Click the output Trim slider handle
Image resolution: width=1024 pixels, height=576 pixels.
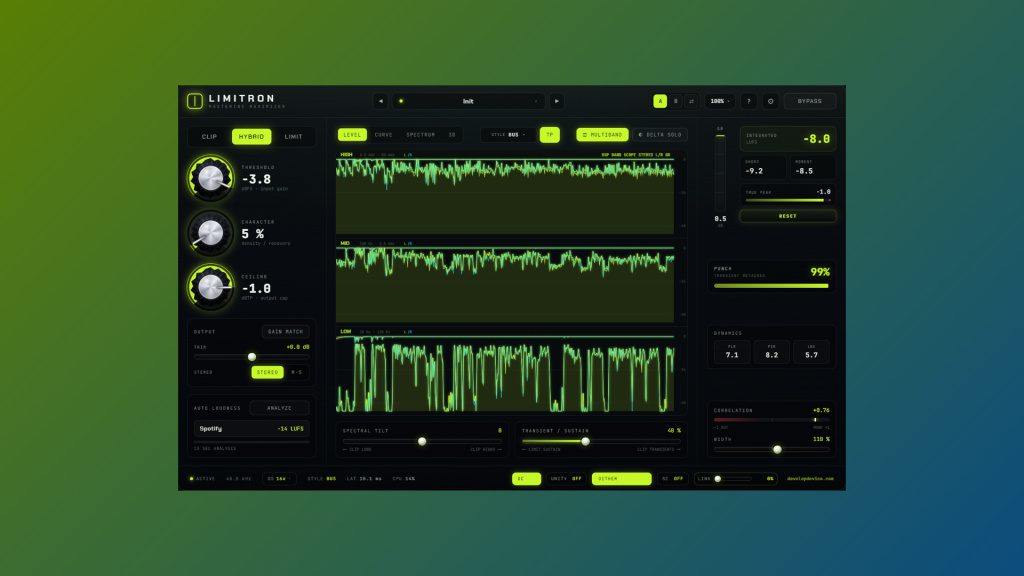tap(252, 357)
